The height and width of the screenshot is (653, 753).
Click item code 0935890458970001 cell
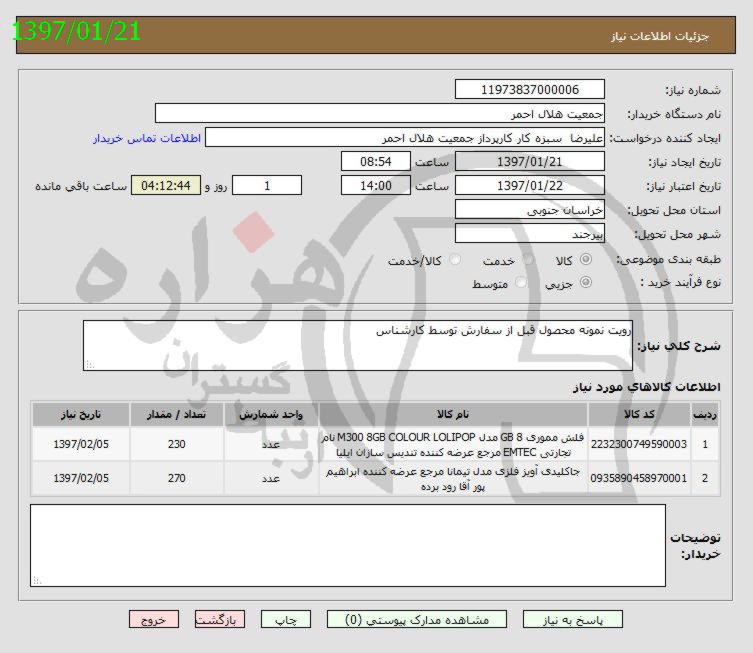click(x=639, y=478)
